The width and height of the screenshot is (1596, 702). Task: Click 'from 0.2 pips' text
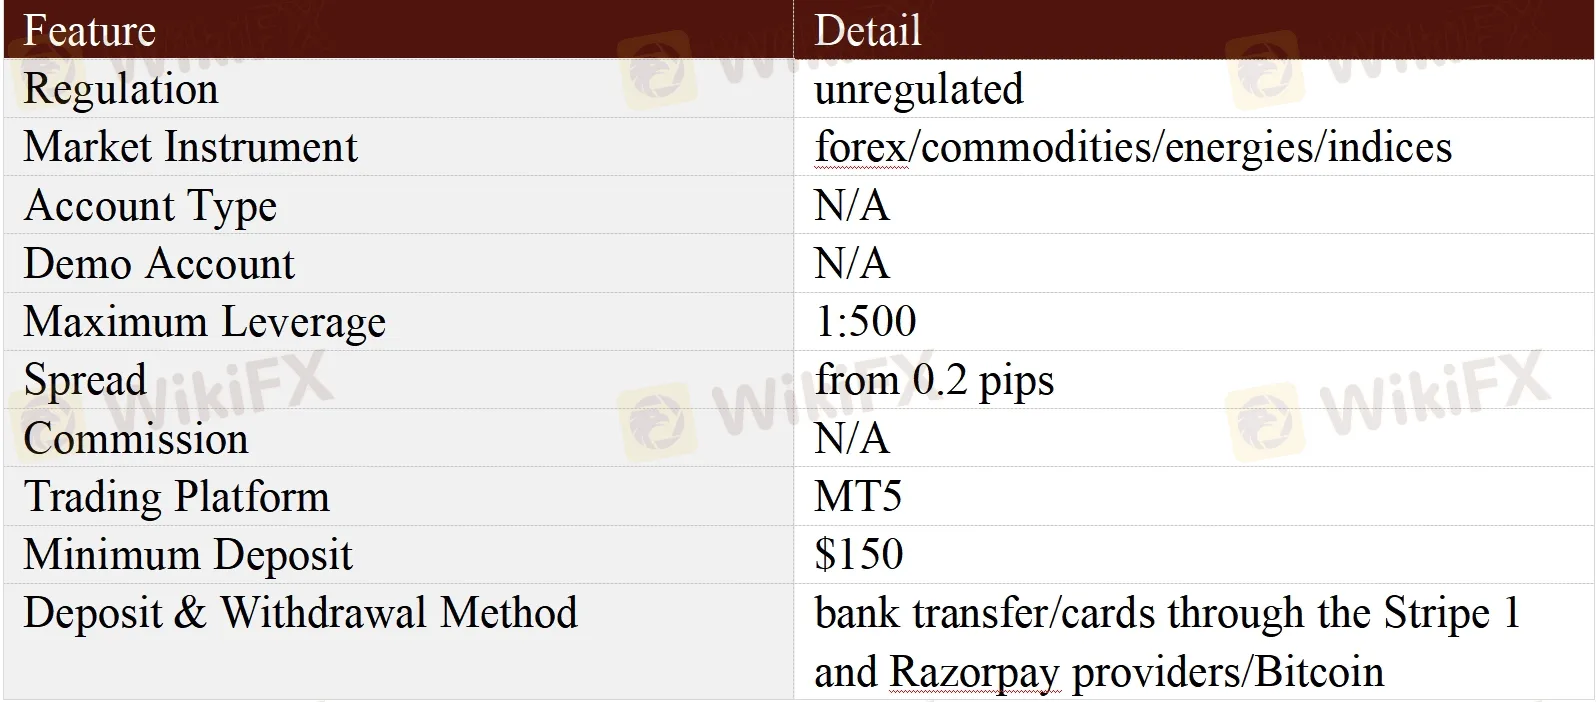[934, 380]
